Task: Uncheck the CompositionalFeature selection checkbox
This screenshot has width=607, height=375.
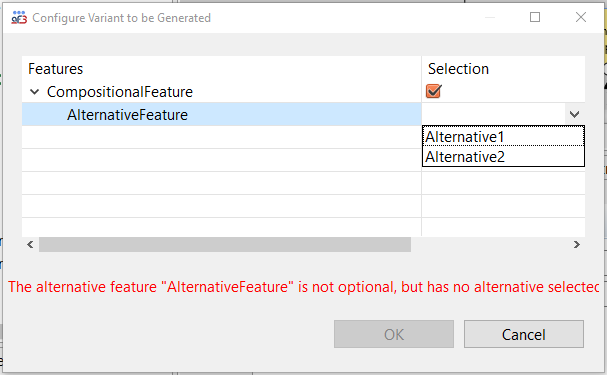Action: tap(433, 91)
